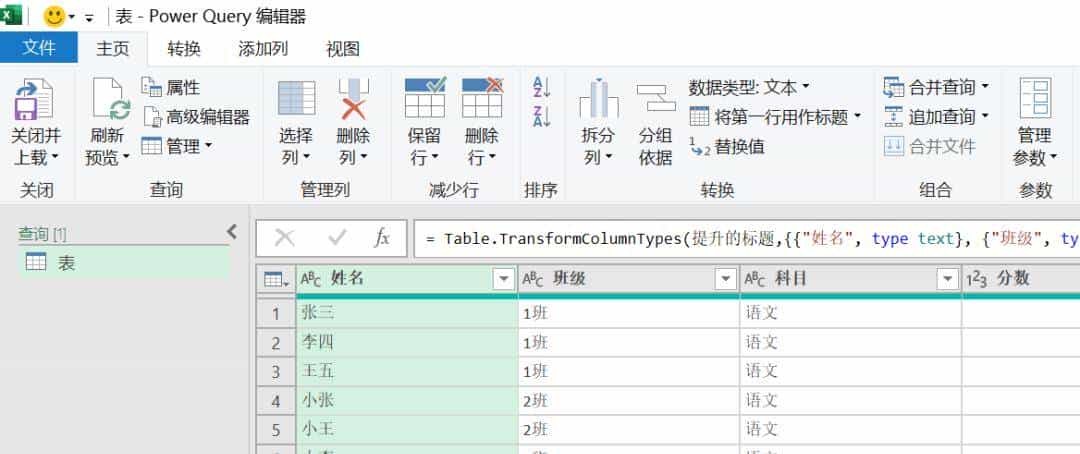Open the Close & Load (关闭并上载) dropdown arrow
Screen dimensions: 1080x454
(55, 158)
